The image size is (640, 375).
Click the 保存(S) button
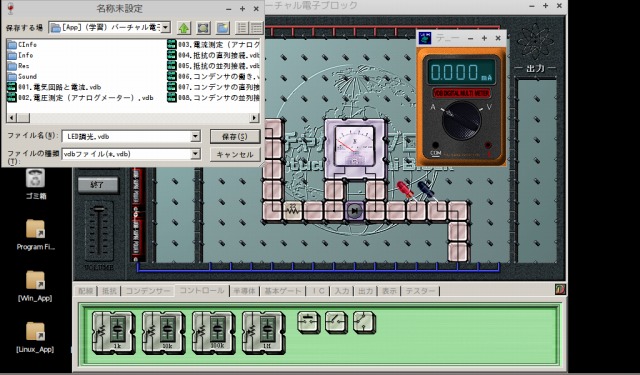235,136
